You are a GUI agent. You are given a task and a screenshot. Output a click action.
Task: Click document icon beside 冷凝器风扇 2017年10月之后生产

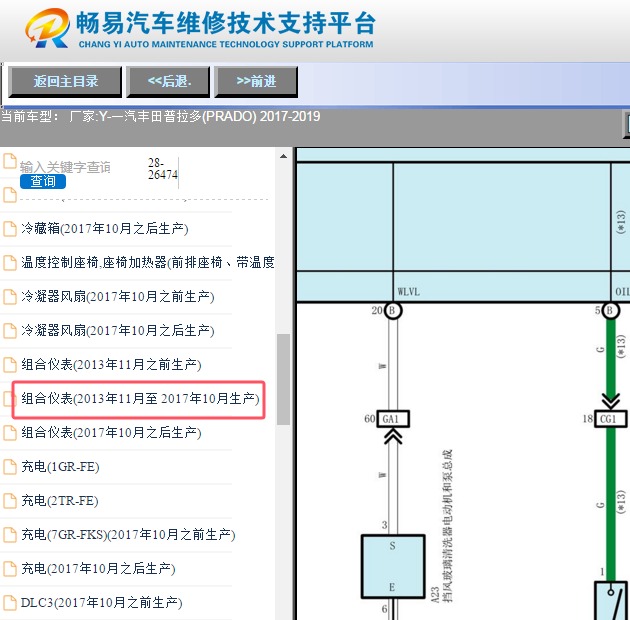pyautogui.click(x=10, y=331)
